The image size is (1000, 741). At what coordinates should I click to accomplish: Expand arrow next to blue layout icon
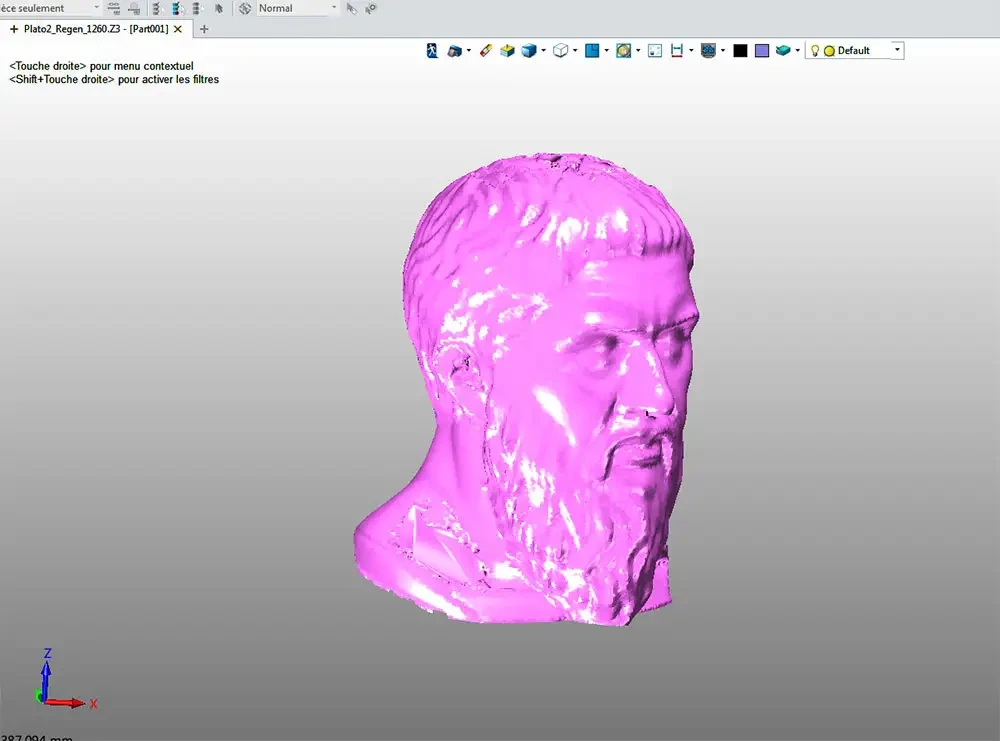pyautogui.click(x=607, y=50)
